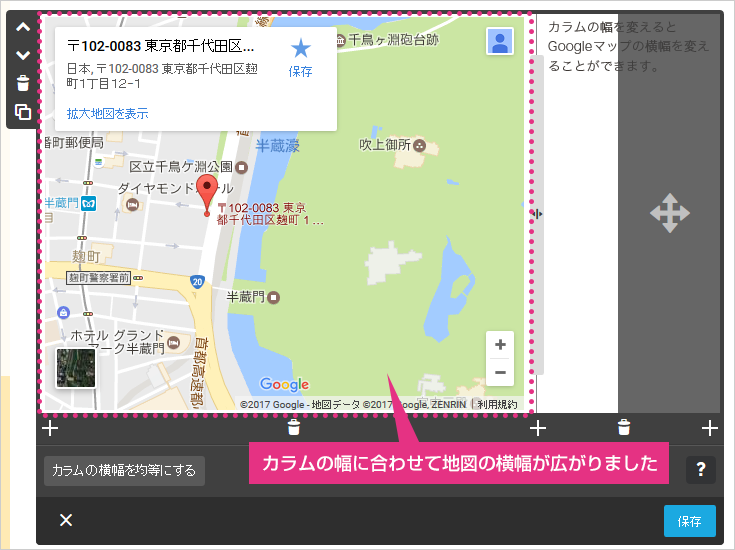
Task: Click the route 20 highway shield
Action: coord(197,281)
